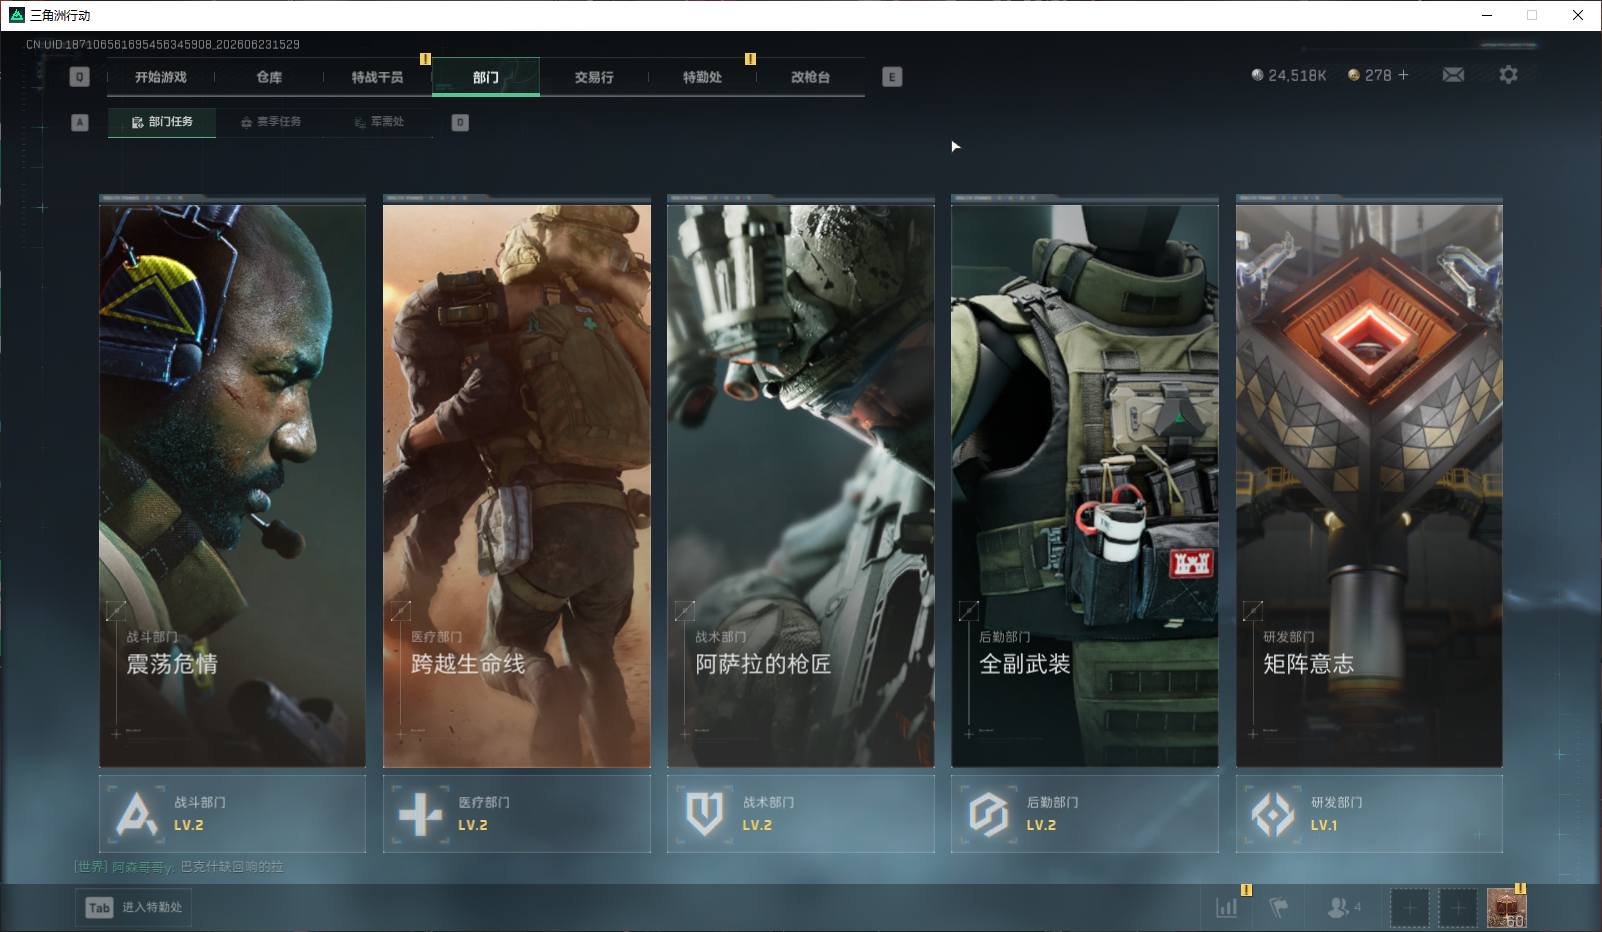
Task: Click the Q key navigation icon
Action: tap(80, 77)
